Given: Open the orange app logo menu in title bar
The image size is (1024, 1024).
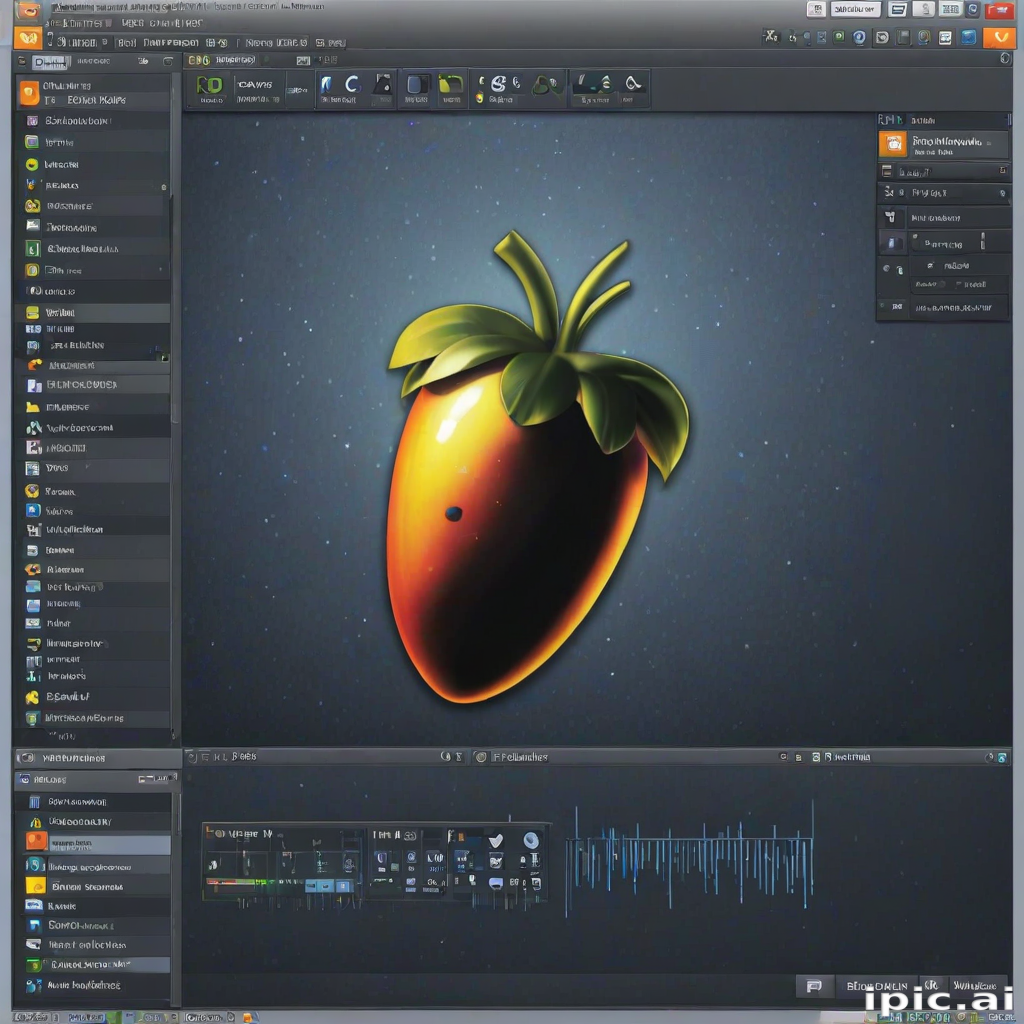Looking at the screenshot, I should coord(27,11).
